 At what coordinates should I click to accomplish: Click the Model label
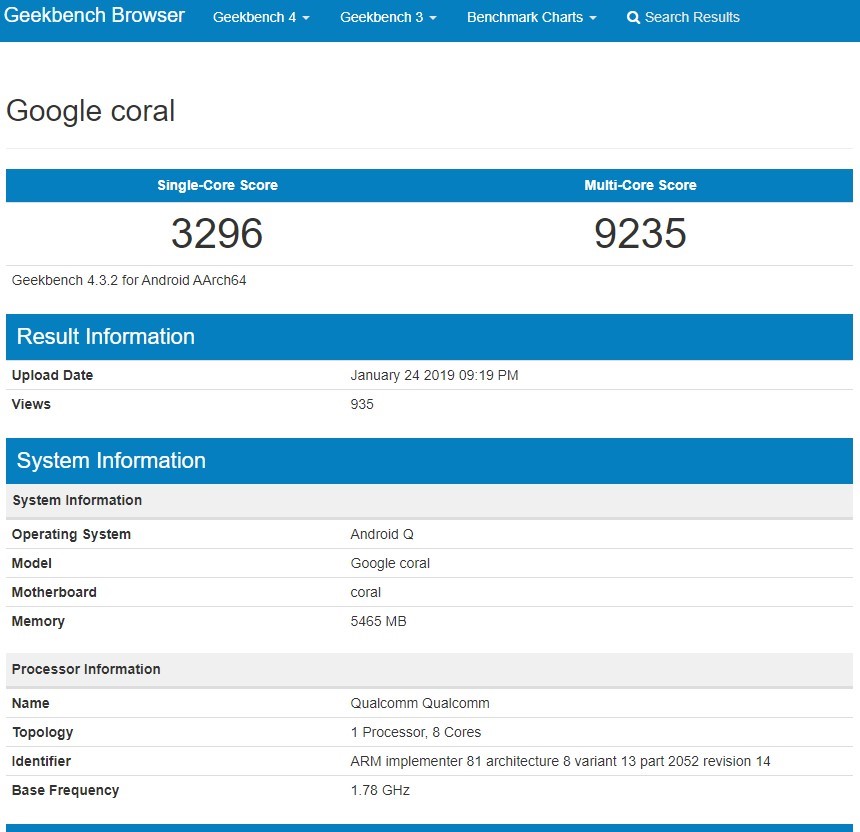click(x=32, y=563)
